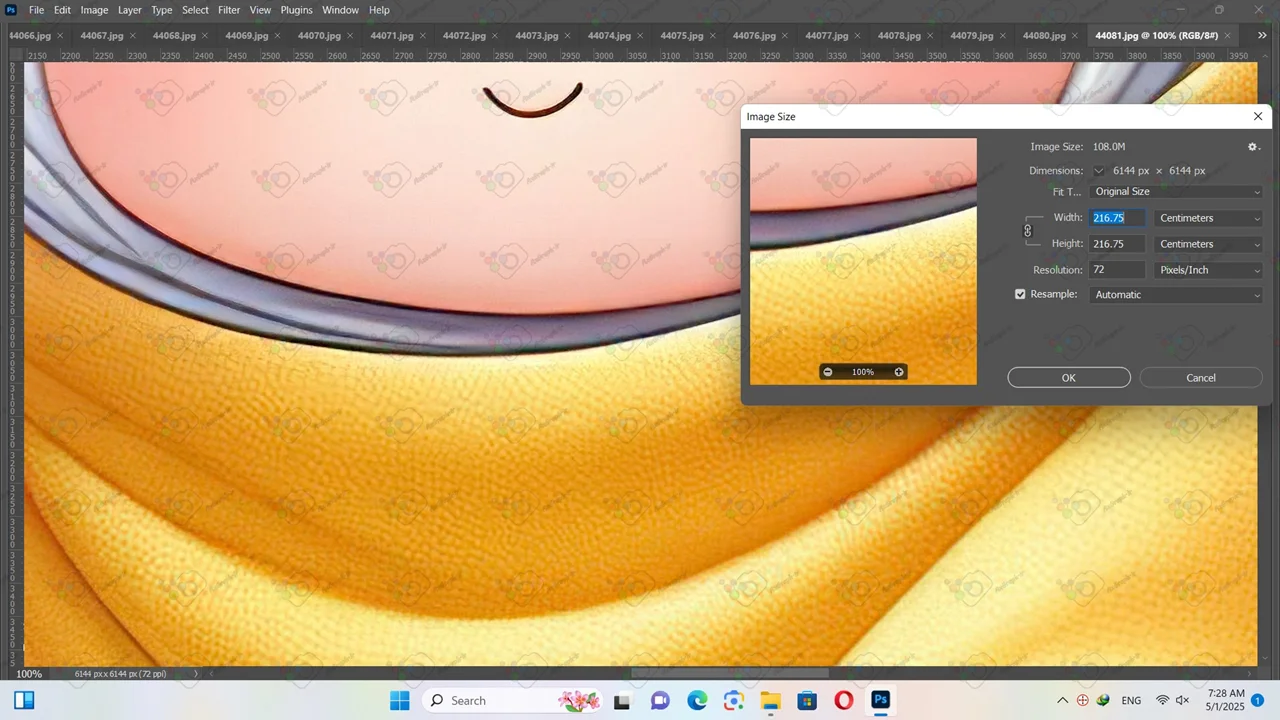Open Microsoft Edge from the taskbar
The height and width of the screenshot is (720, 1280).
(697, 700)
